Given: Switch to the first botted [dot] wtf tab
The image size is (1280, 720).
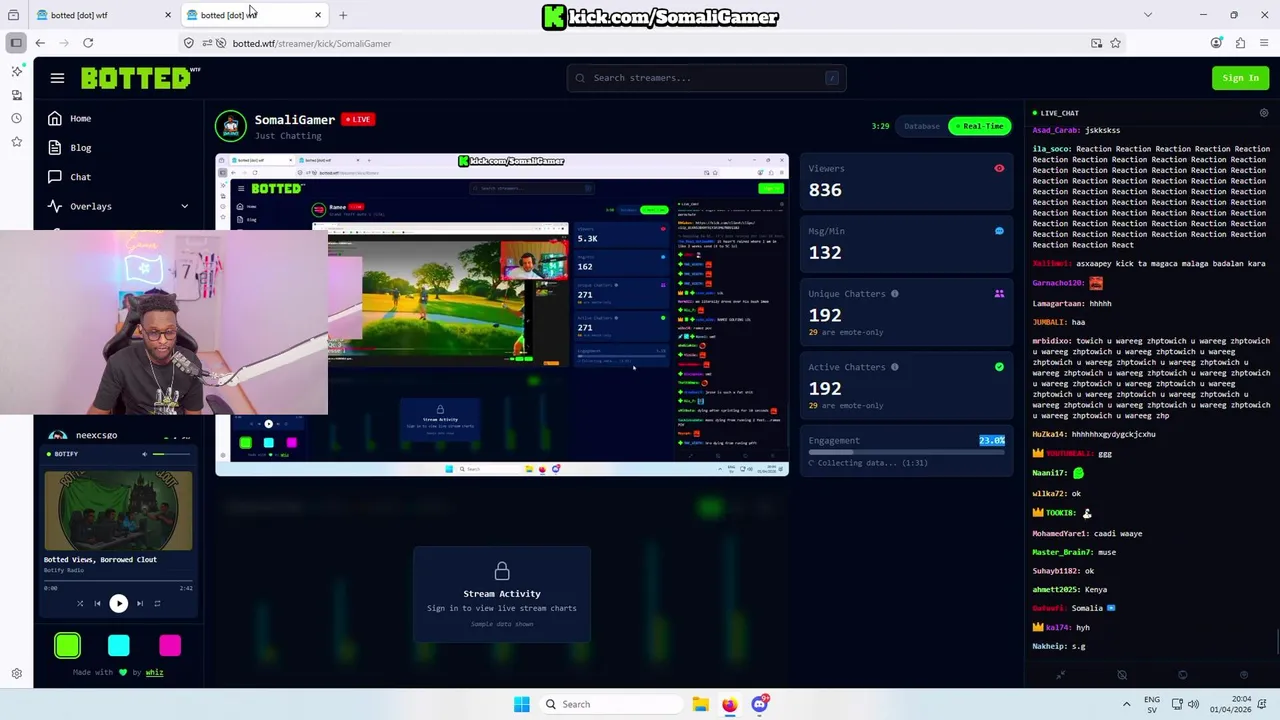Looking at the screenshot, I should [105, 15].
